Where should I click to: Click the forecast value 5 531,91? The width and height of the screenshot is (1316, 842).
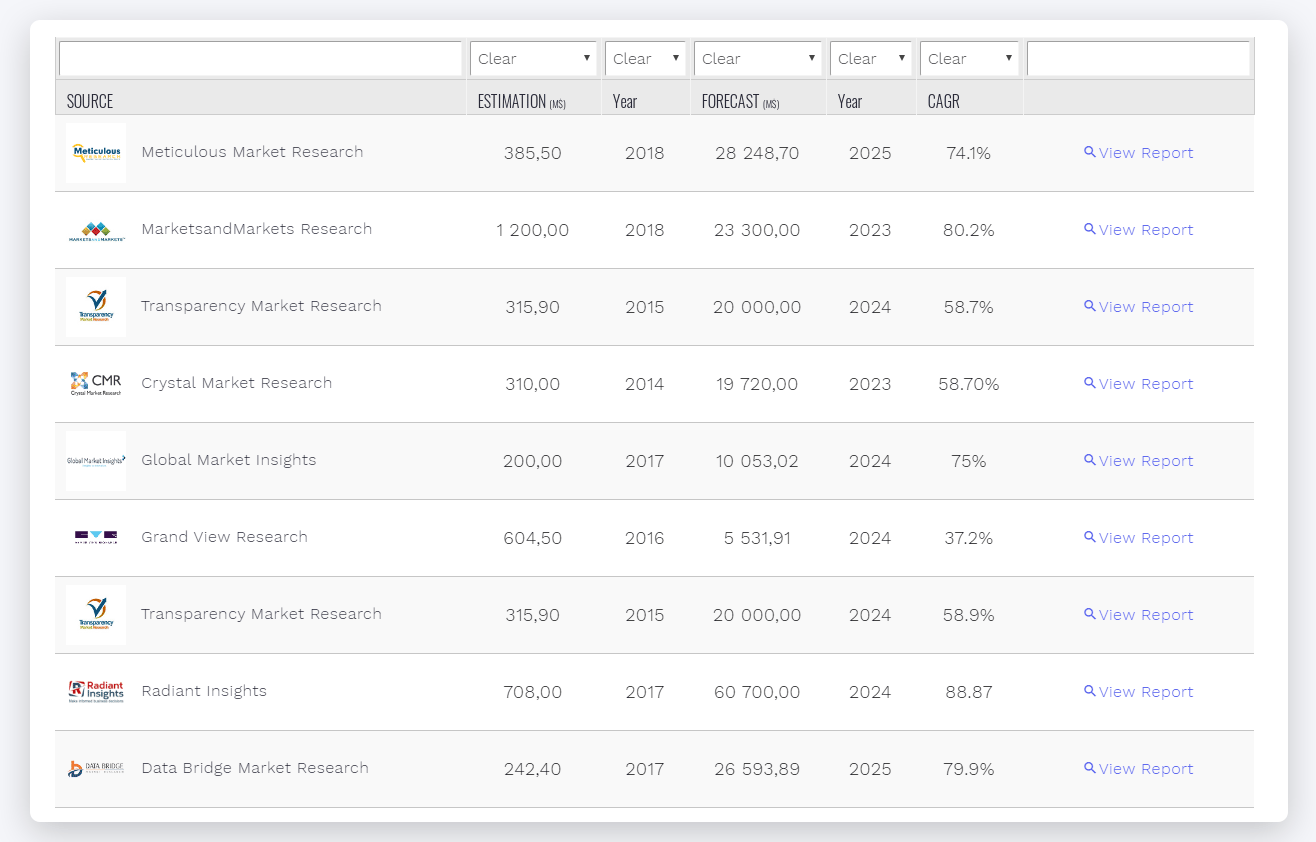click(757, 538)
